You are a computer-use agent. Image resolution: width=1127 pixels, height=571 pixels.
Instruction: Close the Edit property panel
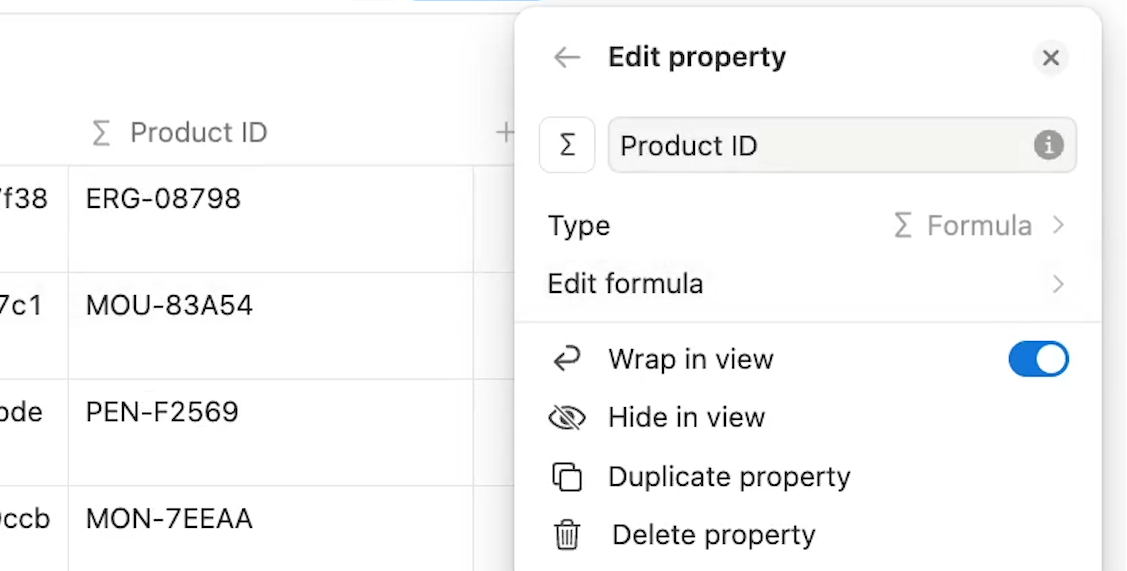[x=1050, y=58]
